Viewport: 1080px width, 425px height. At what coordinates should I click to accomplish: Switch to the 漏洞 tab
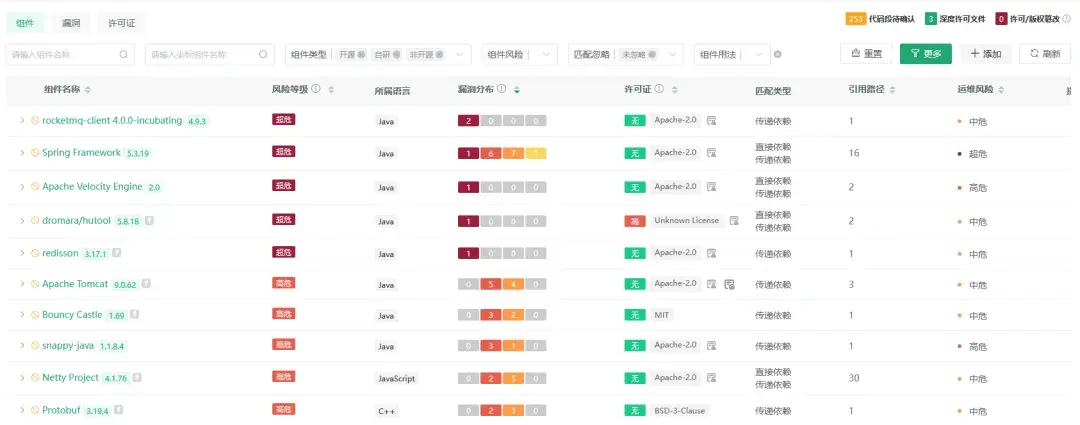[x=71, y=23]
